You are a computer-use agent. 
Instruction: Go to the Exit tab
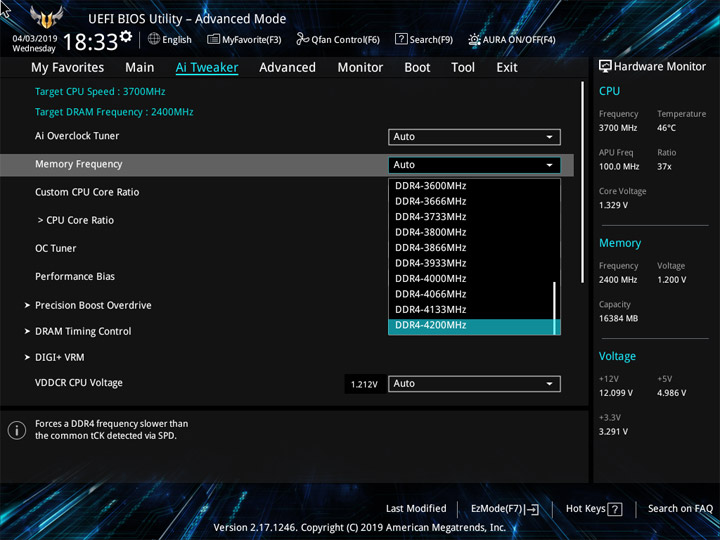(507, 68)
